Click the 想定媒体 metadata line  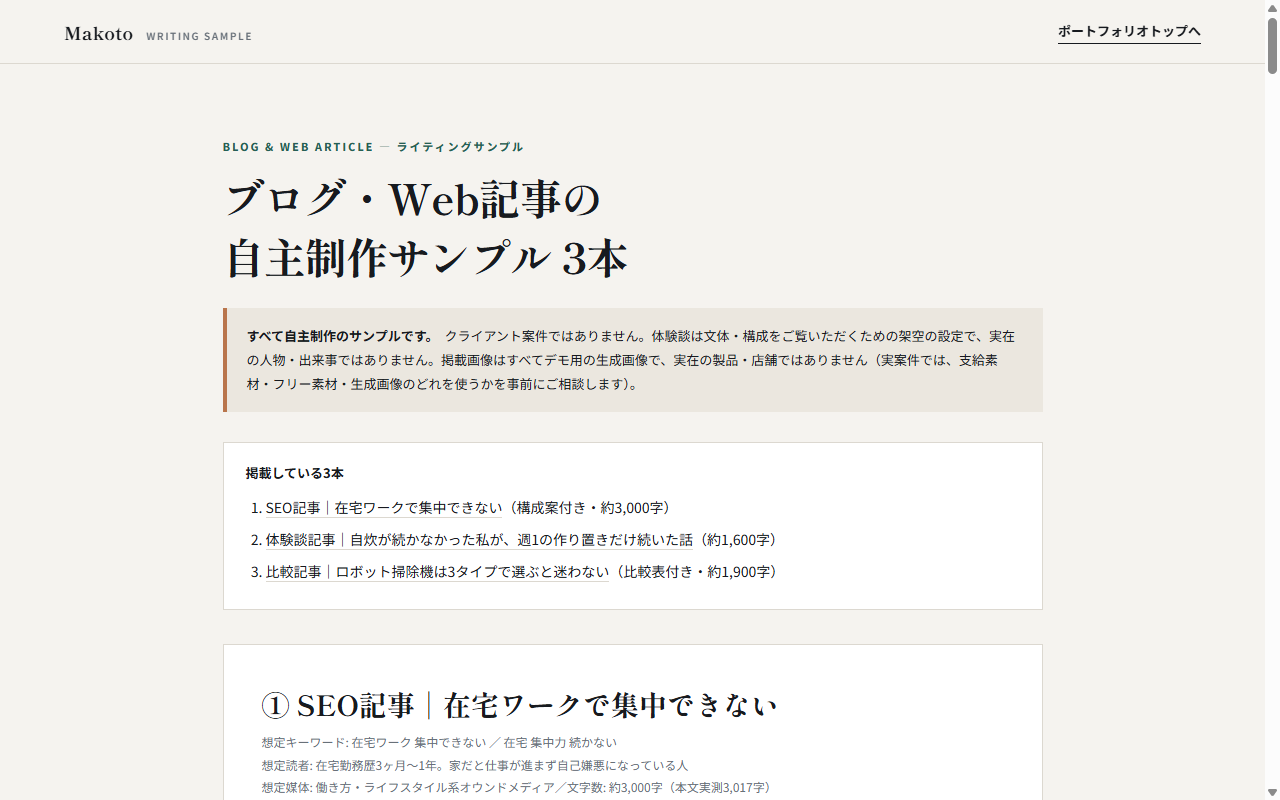(516, 787)
